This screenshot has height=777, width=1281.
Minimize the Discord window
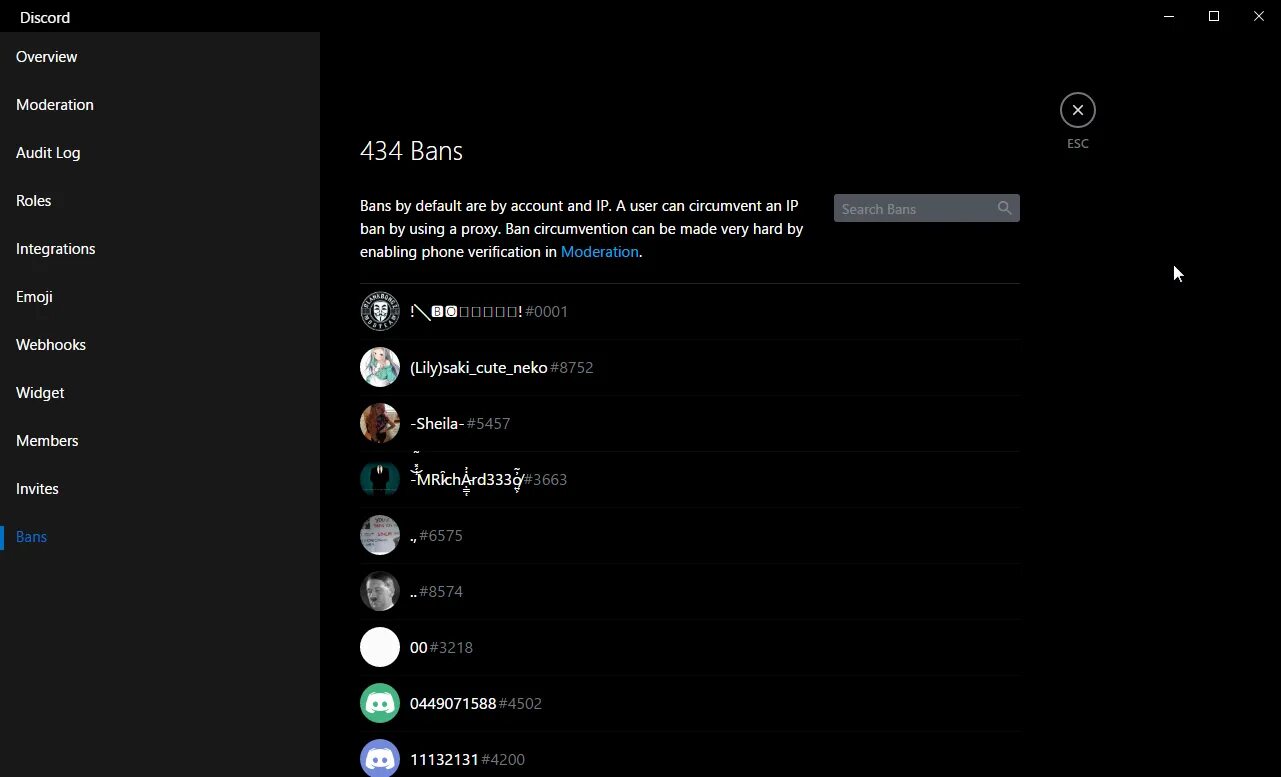coord(1169,16)
